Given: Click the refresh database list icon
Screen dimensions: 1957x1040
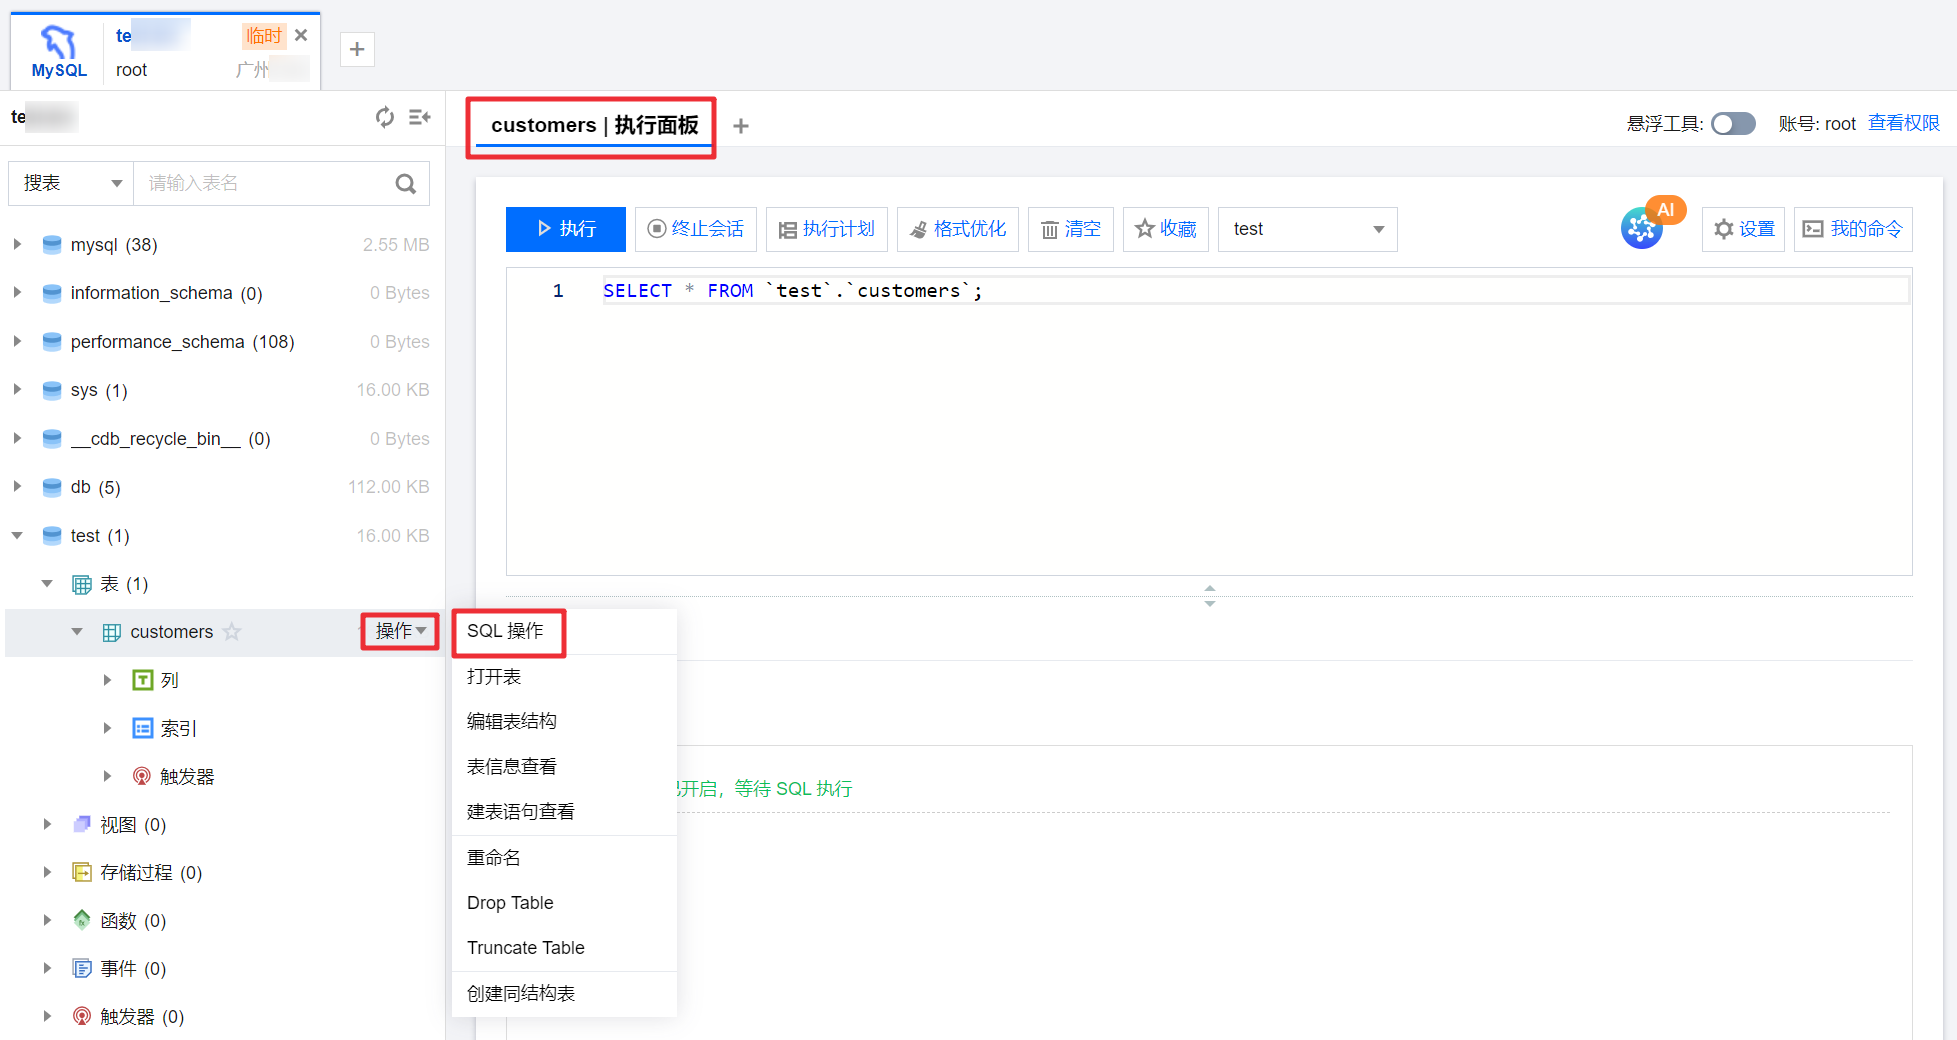Looking at the screenshot, I should click(x=384, y=118).
